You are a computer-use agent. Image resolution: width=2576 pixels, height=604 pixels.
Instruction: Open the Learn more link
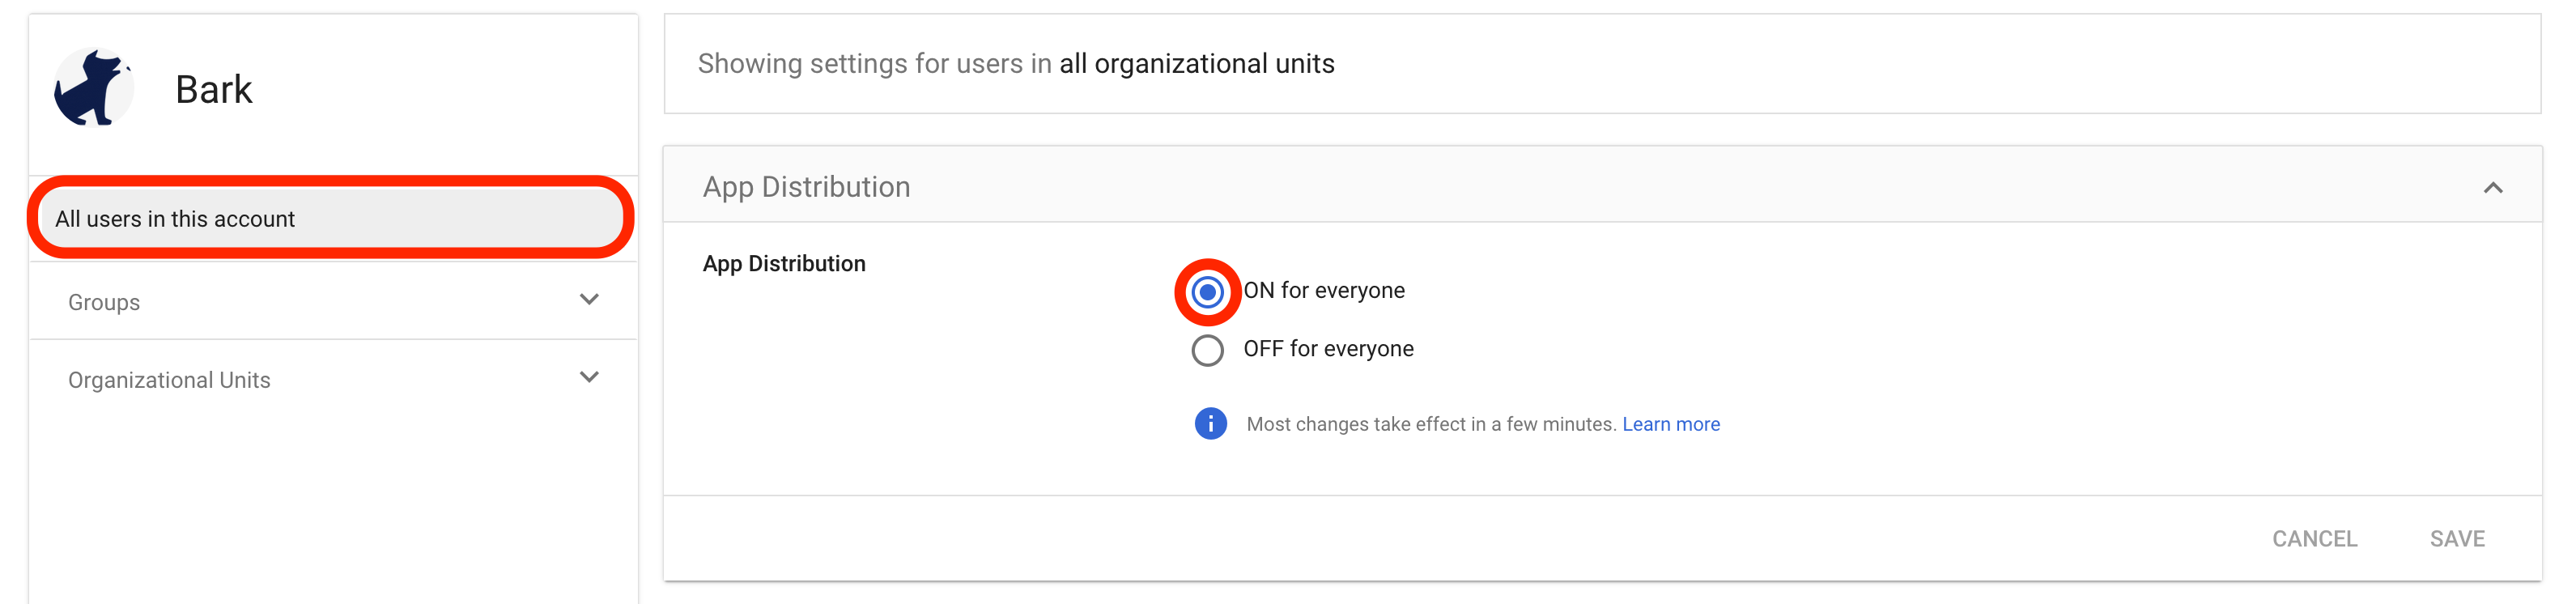point(1670,424)
